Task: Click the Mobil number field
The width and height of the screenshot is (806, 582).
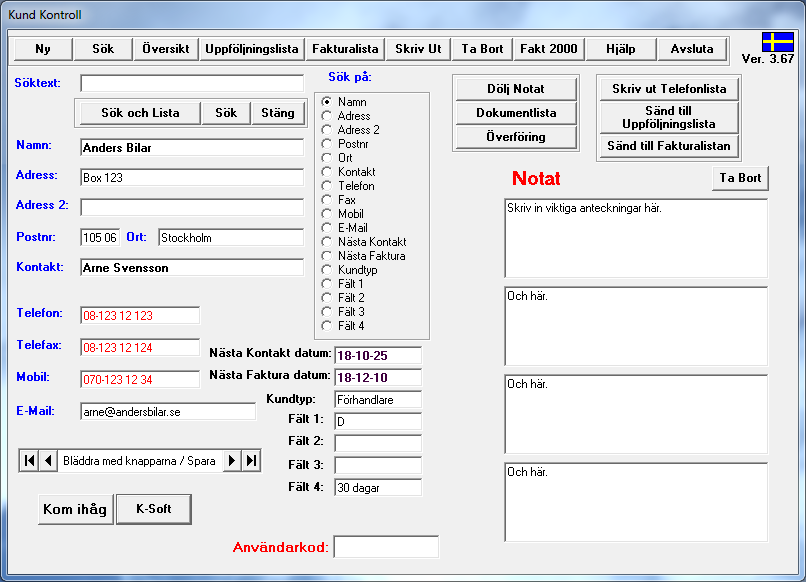Action: [x=140, y=379]
